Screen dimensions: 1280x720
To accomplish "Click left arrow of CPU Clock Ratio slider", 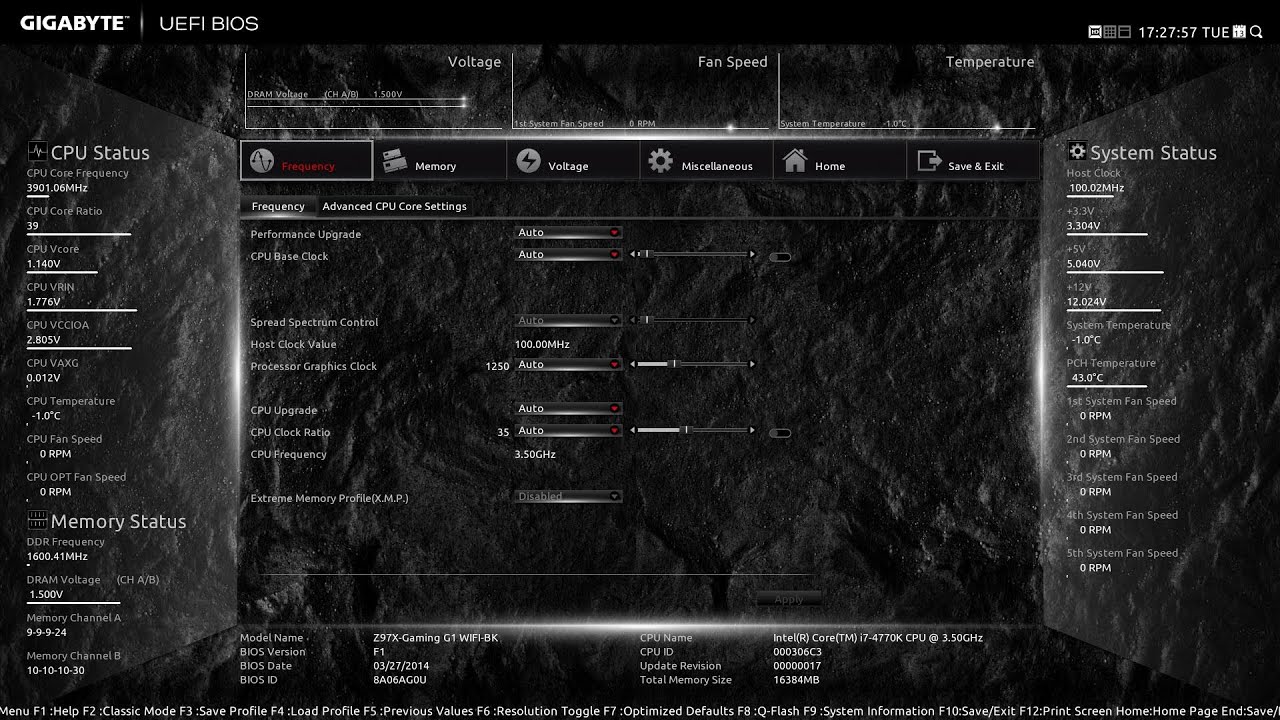I will pos(632,430).
